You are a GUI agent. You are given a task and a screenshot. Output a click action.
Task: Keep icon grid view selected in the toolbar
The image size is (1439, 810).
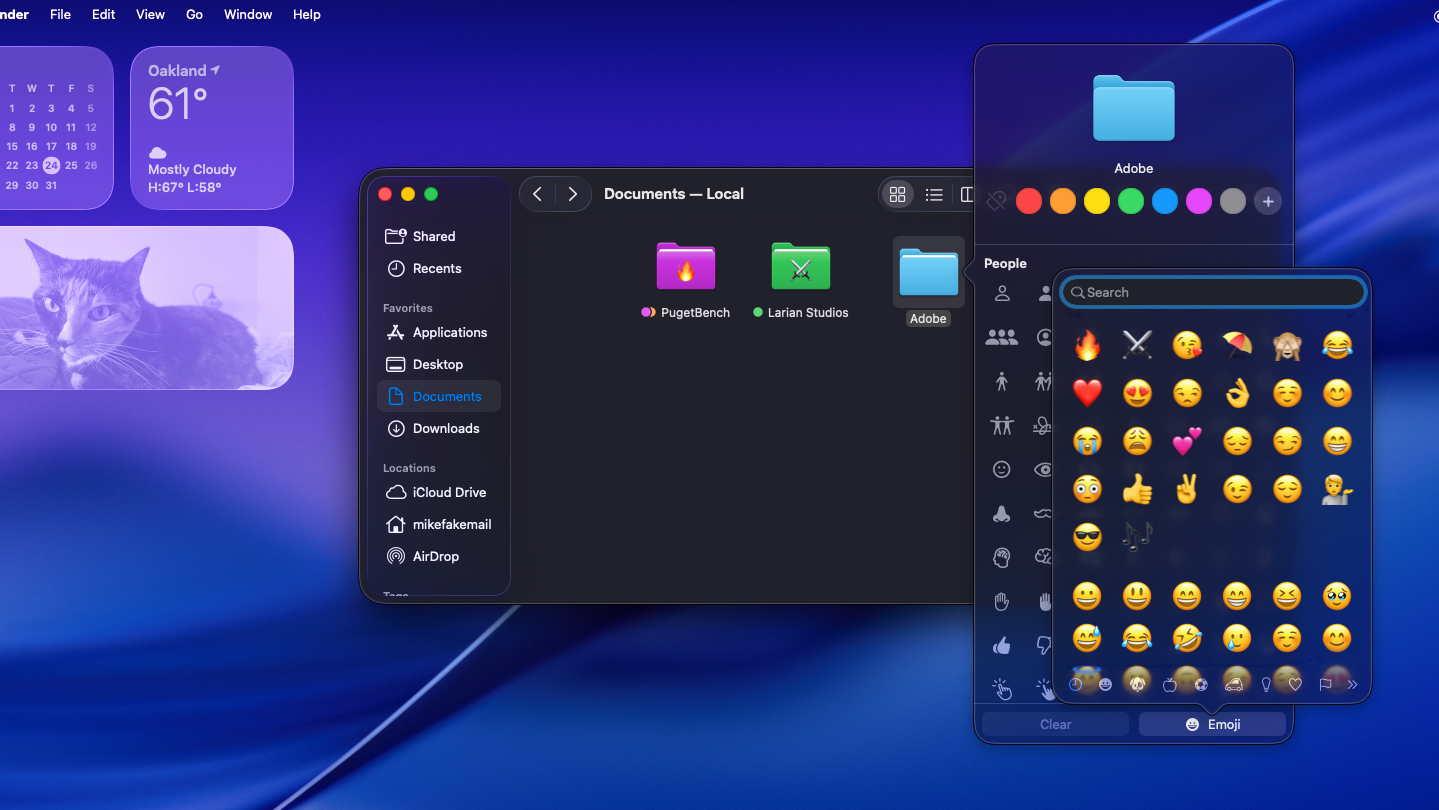pos(897,194)
